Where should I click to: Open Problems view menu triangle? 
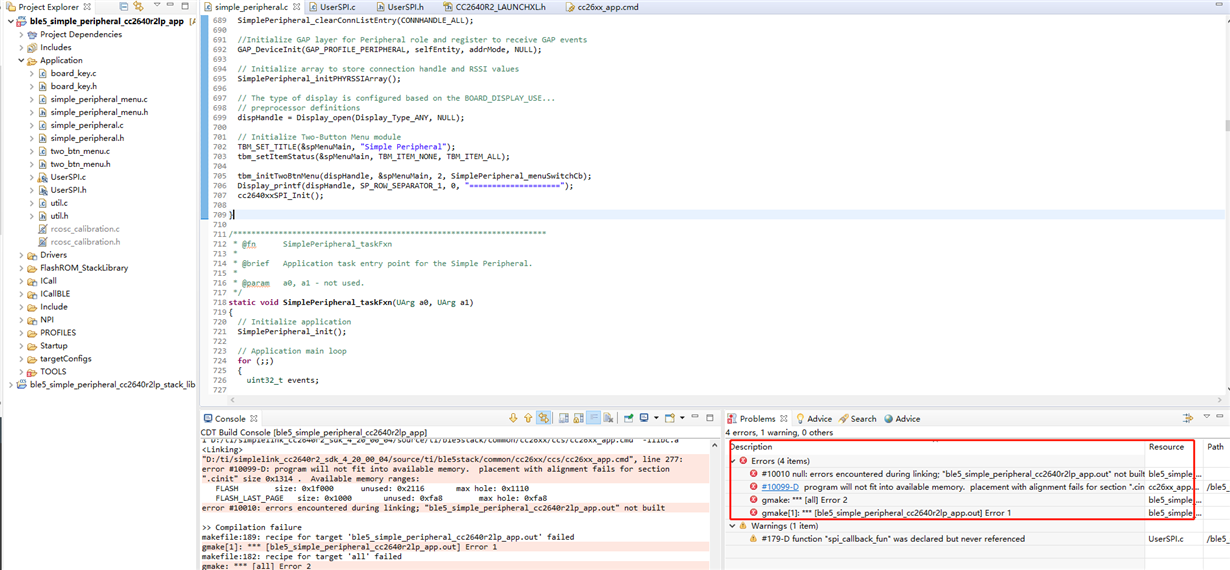tap(1207, 417)
